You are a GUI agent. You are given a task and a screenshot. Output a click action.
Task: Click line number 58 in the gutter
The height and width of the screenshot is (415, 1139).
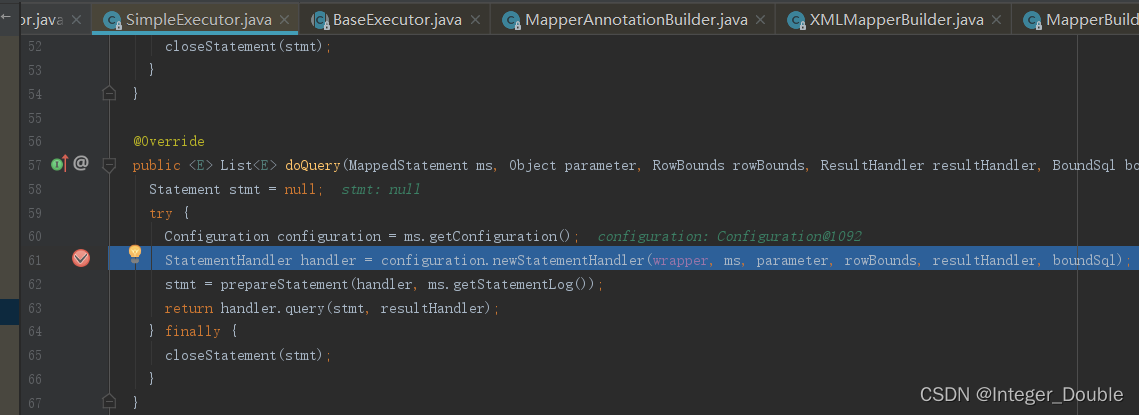(x=34, y=189)
